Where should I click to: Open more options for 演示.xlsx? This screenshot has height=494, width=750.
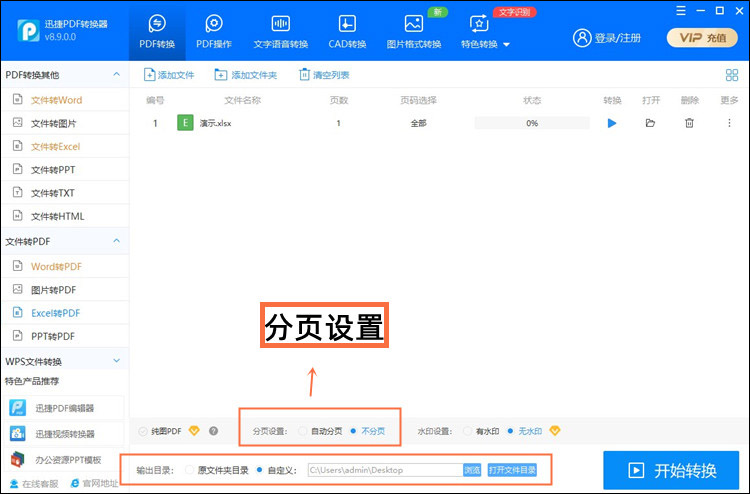pyautogui.click(x=729, y=123)
